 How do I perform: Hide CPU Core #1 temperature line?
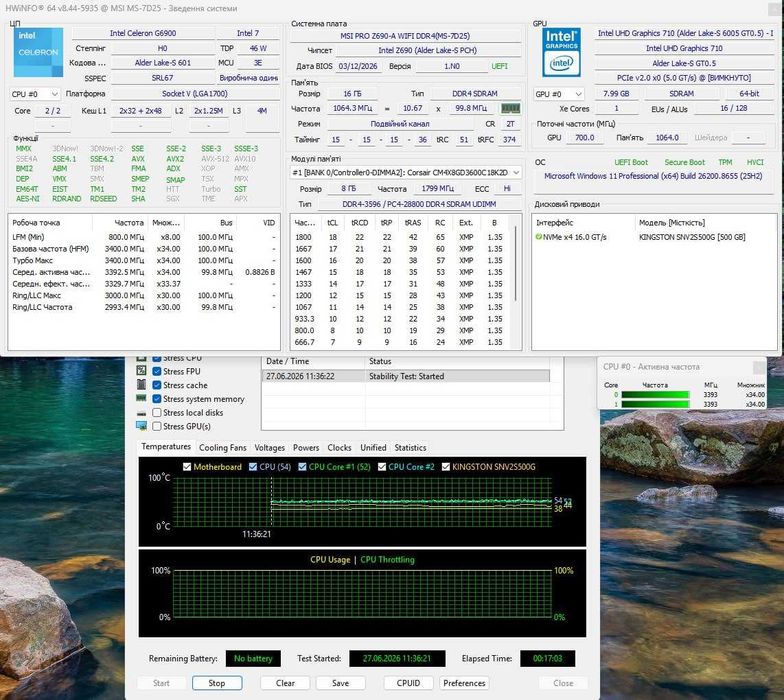(302, 467)
